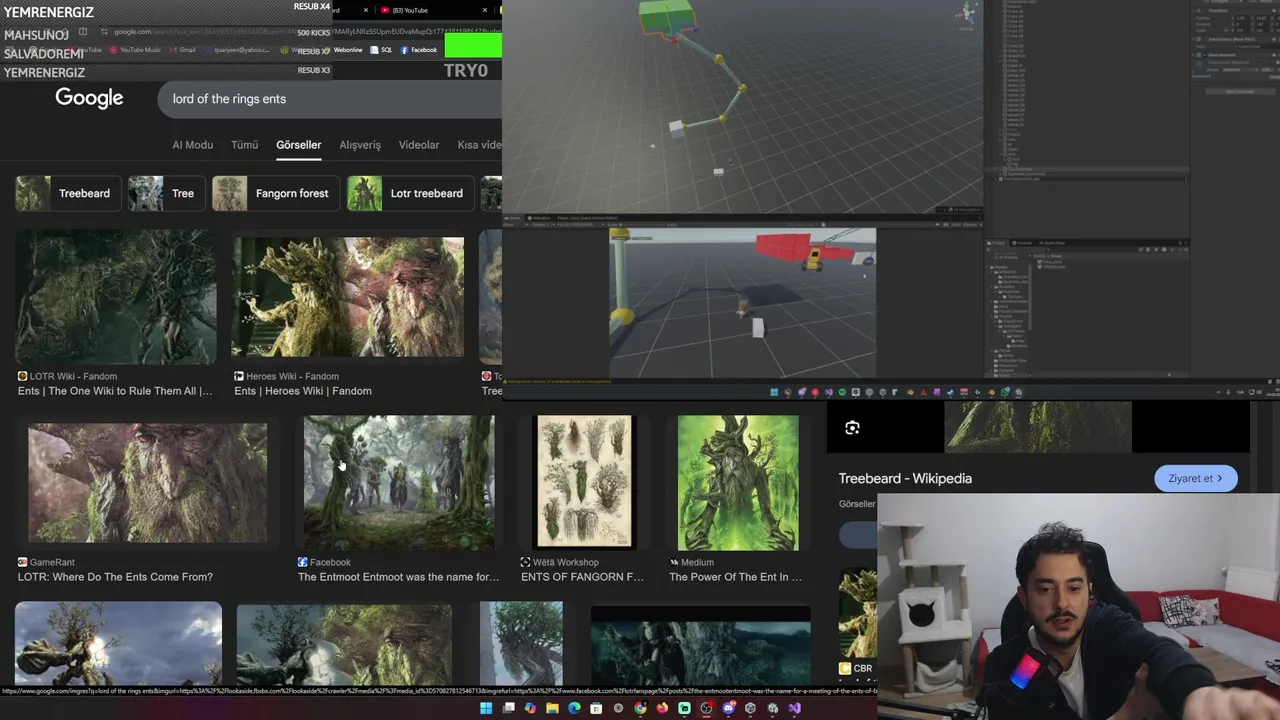1280x720 pixels.
Task: Launch Copilot from the taskbar
Action: pos(530,708)
